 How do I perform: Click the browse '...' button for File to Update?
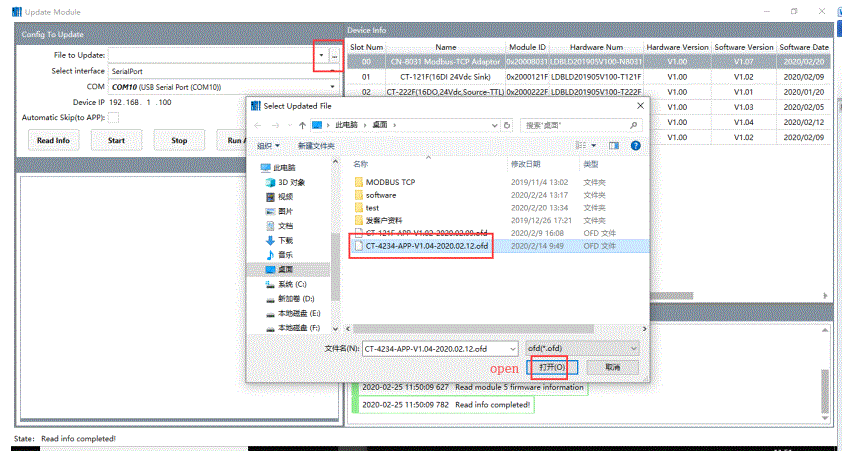[x=335, y=56]
